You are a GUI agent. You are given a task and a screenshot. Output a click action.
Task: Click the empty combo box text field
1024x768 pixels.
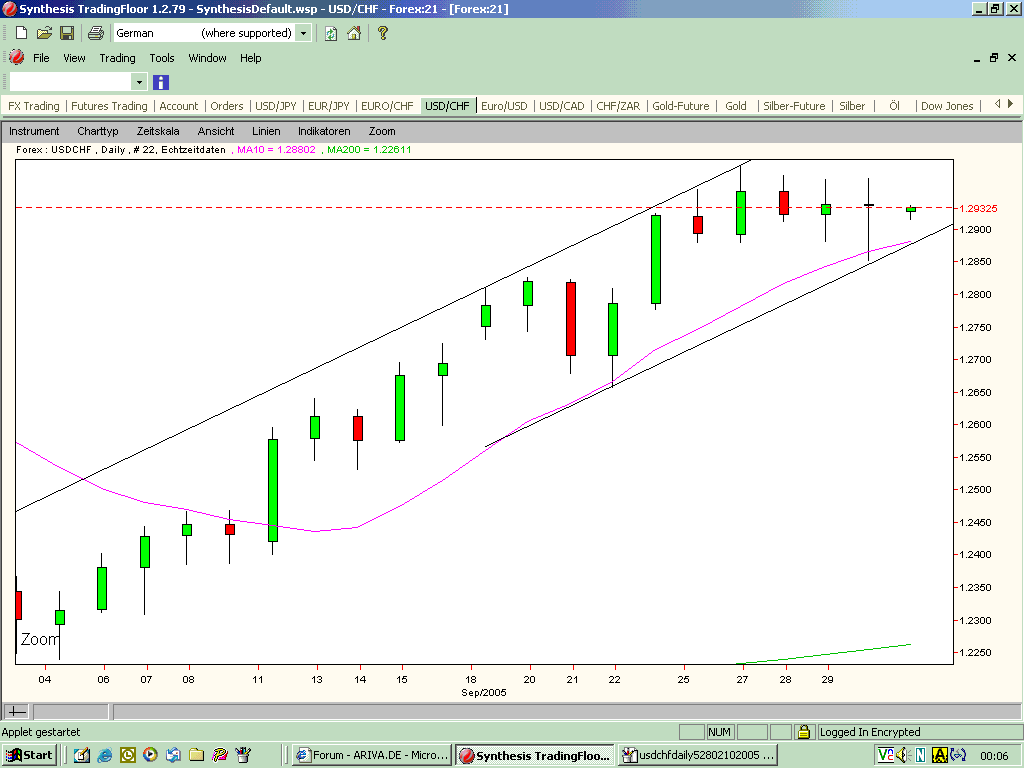click(71, 82)
